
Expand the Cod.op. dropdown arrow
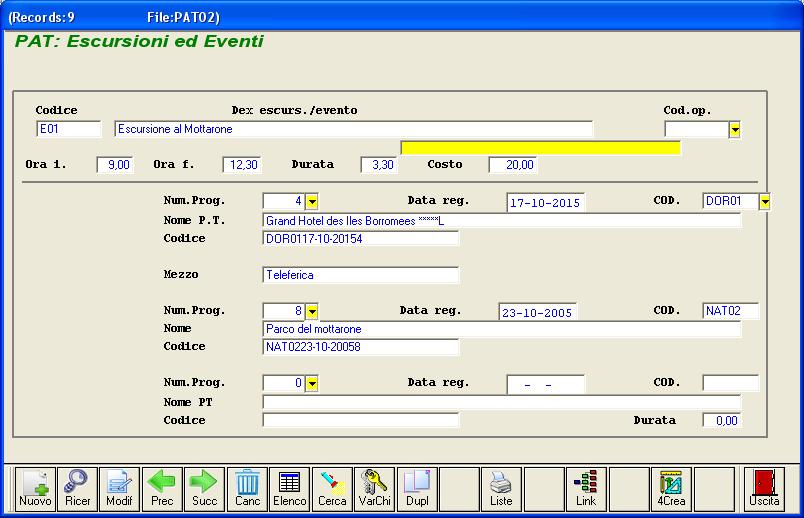(x=735, y=130)
